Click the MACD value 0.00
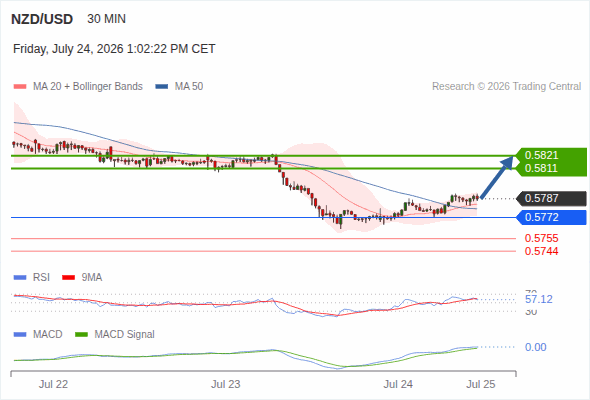The height and width of the screenshot is (400, 590). coord(535,347)
